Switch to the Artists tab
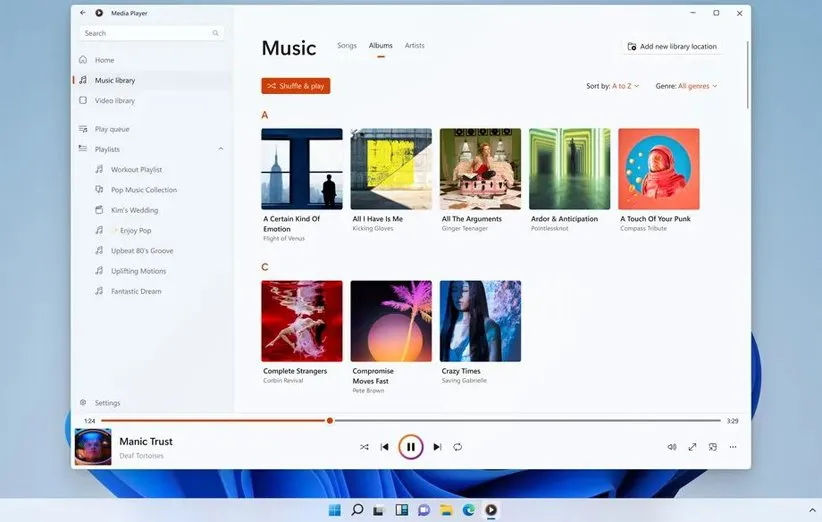Image resolution: width=822 pixels, height=522 pixels. (415, 46)
